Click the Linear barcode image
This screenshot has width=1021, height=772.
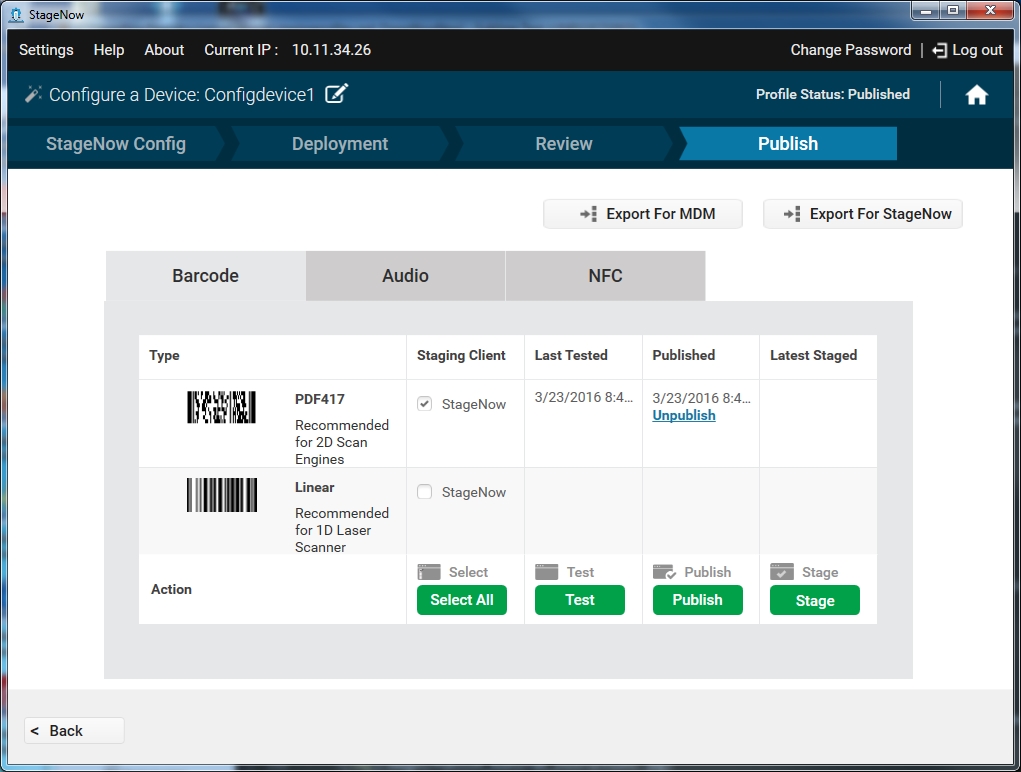pos(221,495)
